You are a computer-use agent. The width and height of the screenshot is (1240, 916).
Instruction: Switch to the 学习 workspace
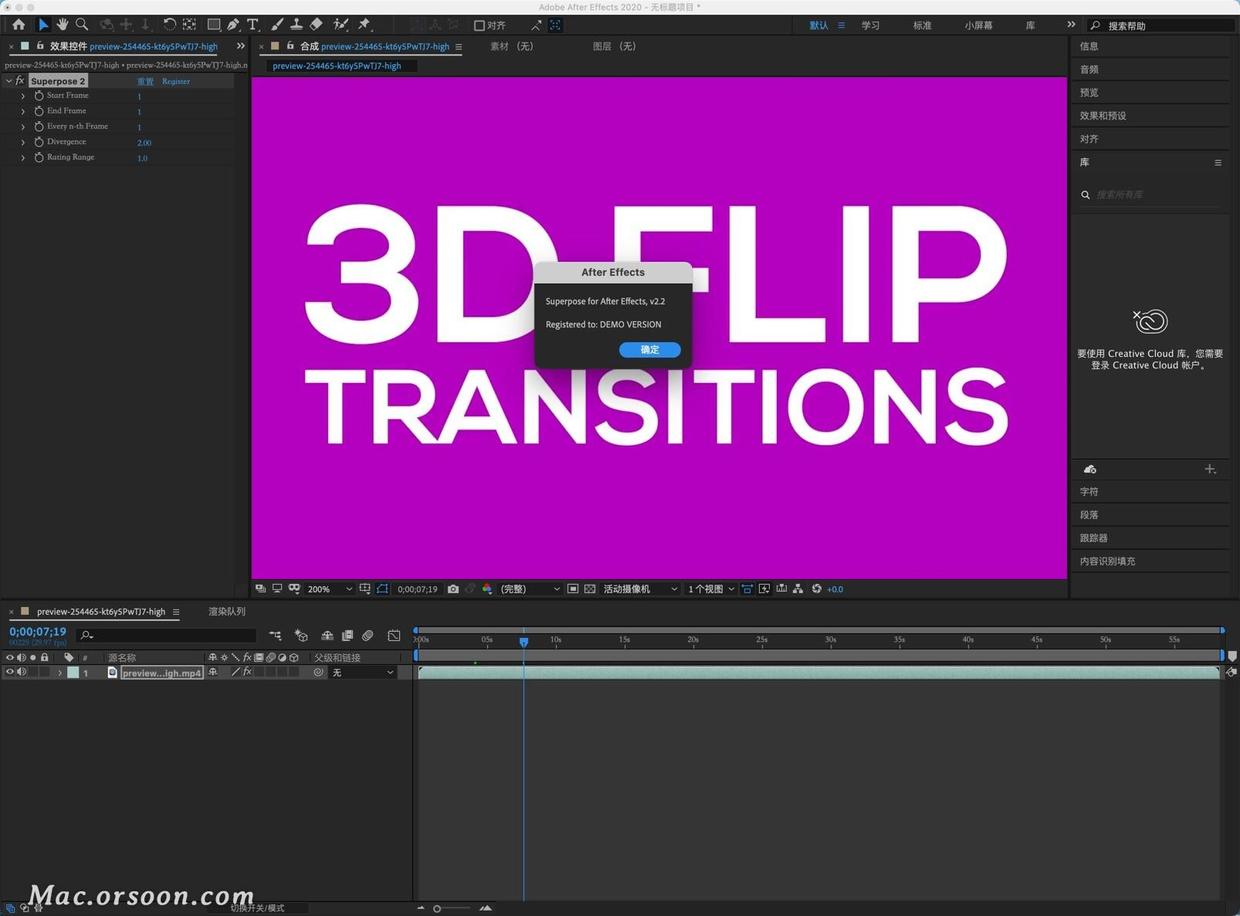pyautogui.click(x=870, y=25)
